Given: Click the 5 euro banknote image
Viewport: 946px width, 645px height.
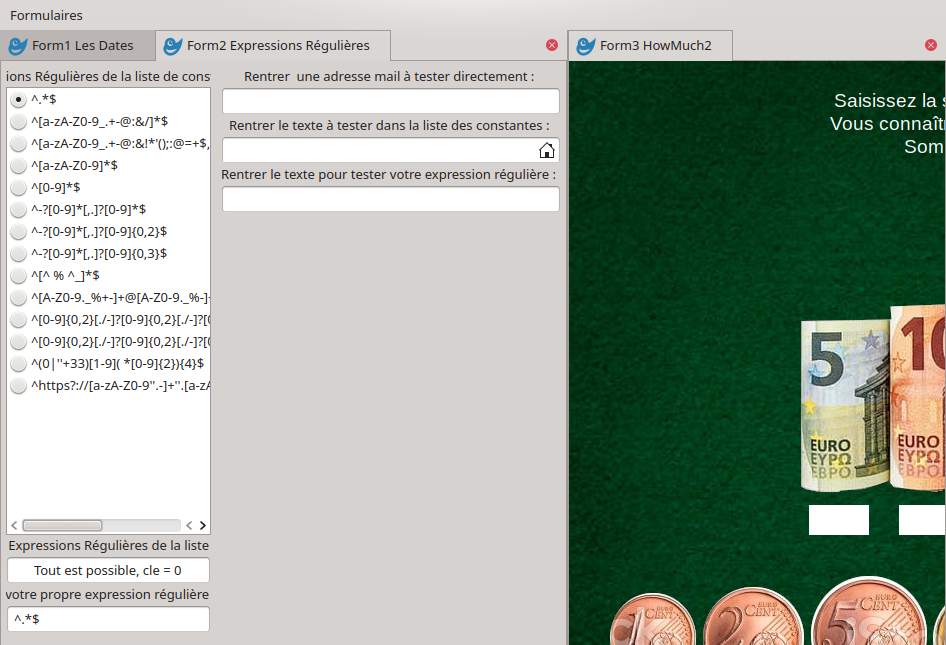Looking at the screenshot, I should pos(846,405).
